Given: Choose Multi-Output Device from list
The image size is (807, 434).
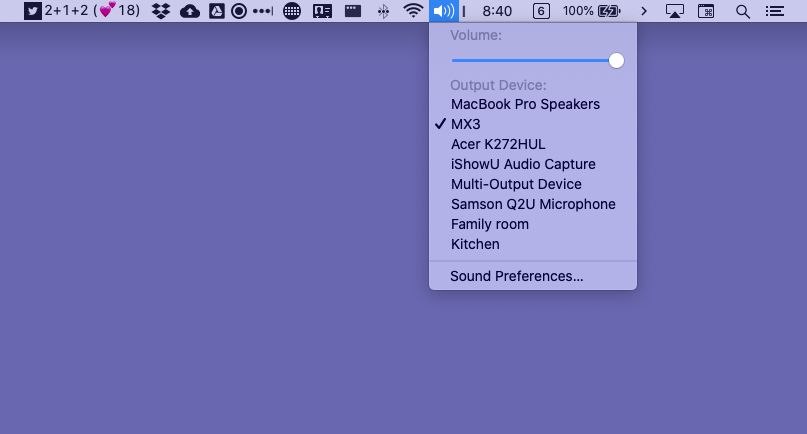Looking at the screenshot, I should point(516,184).
